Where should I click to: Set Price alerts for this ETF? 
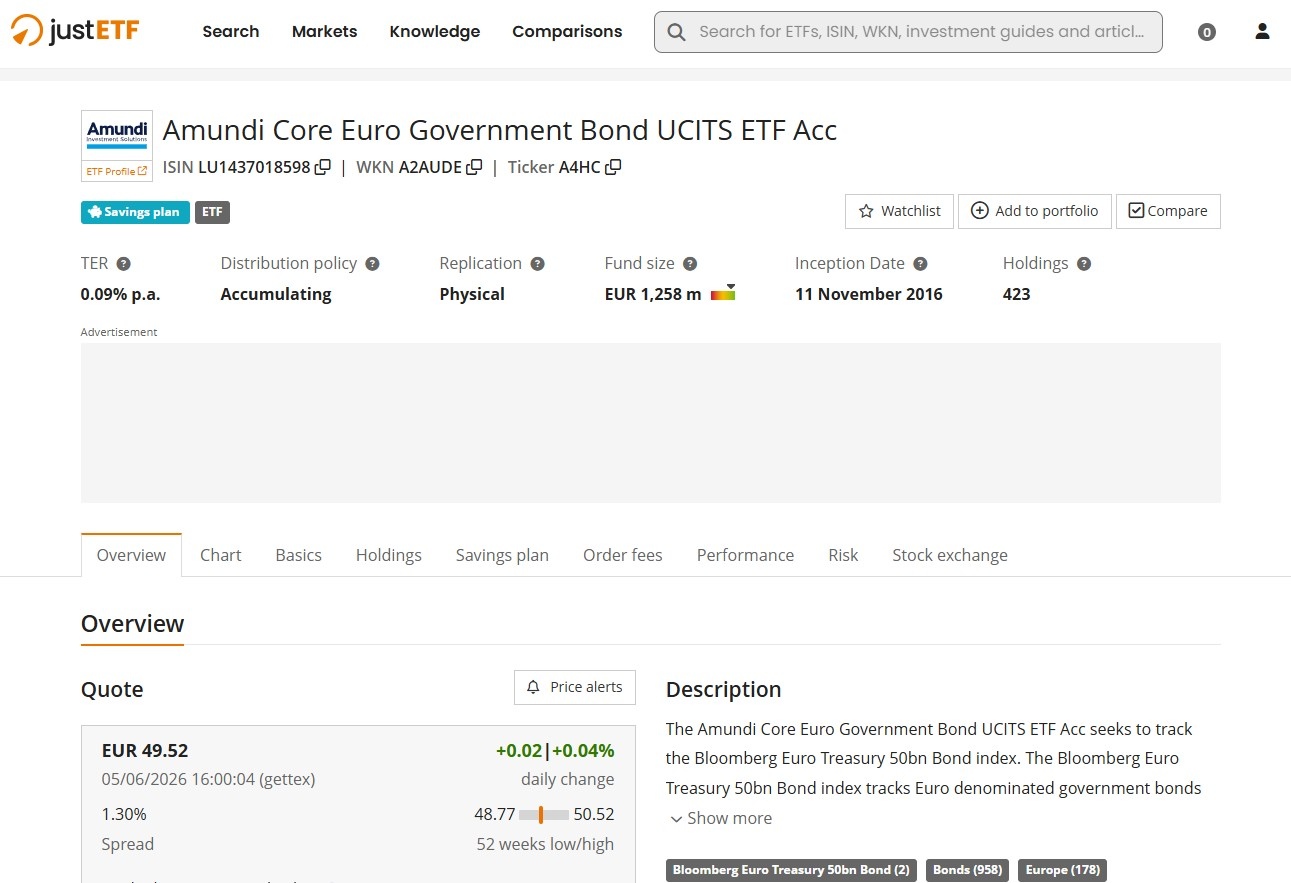575,687
